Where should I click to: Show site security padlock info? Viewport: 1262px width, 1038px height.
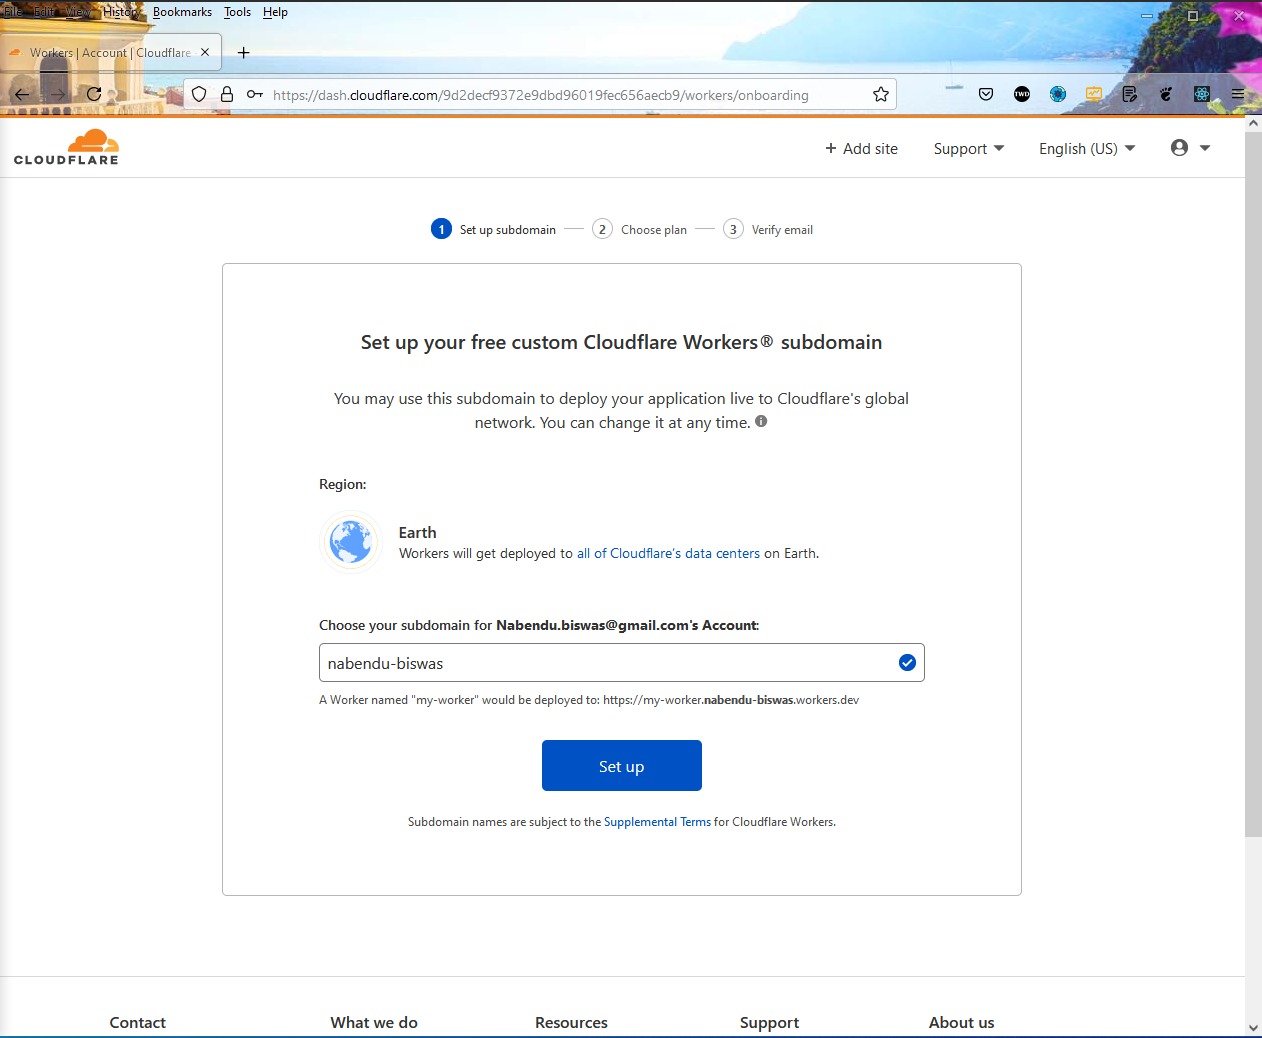tap(227, 94)
